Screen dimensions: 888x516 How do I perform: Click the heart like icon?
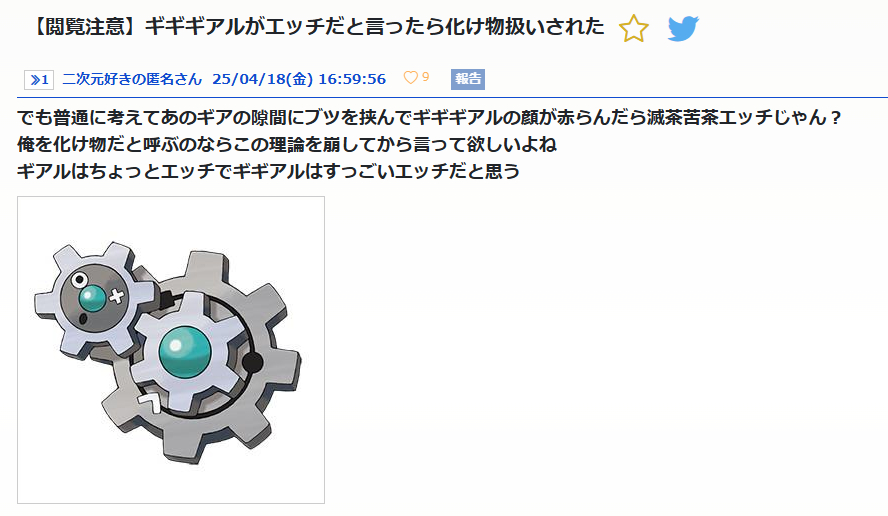(x=411, y=78)
